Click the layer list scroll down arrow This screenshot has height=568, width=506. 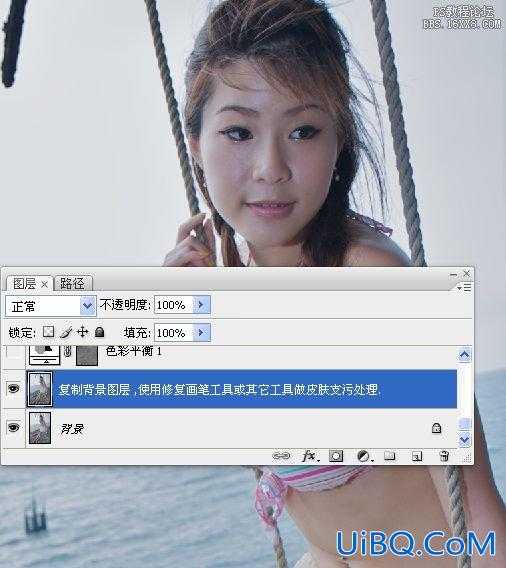tap(464, 440)
